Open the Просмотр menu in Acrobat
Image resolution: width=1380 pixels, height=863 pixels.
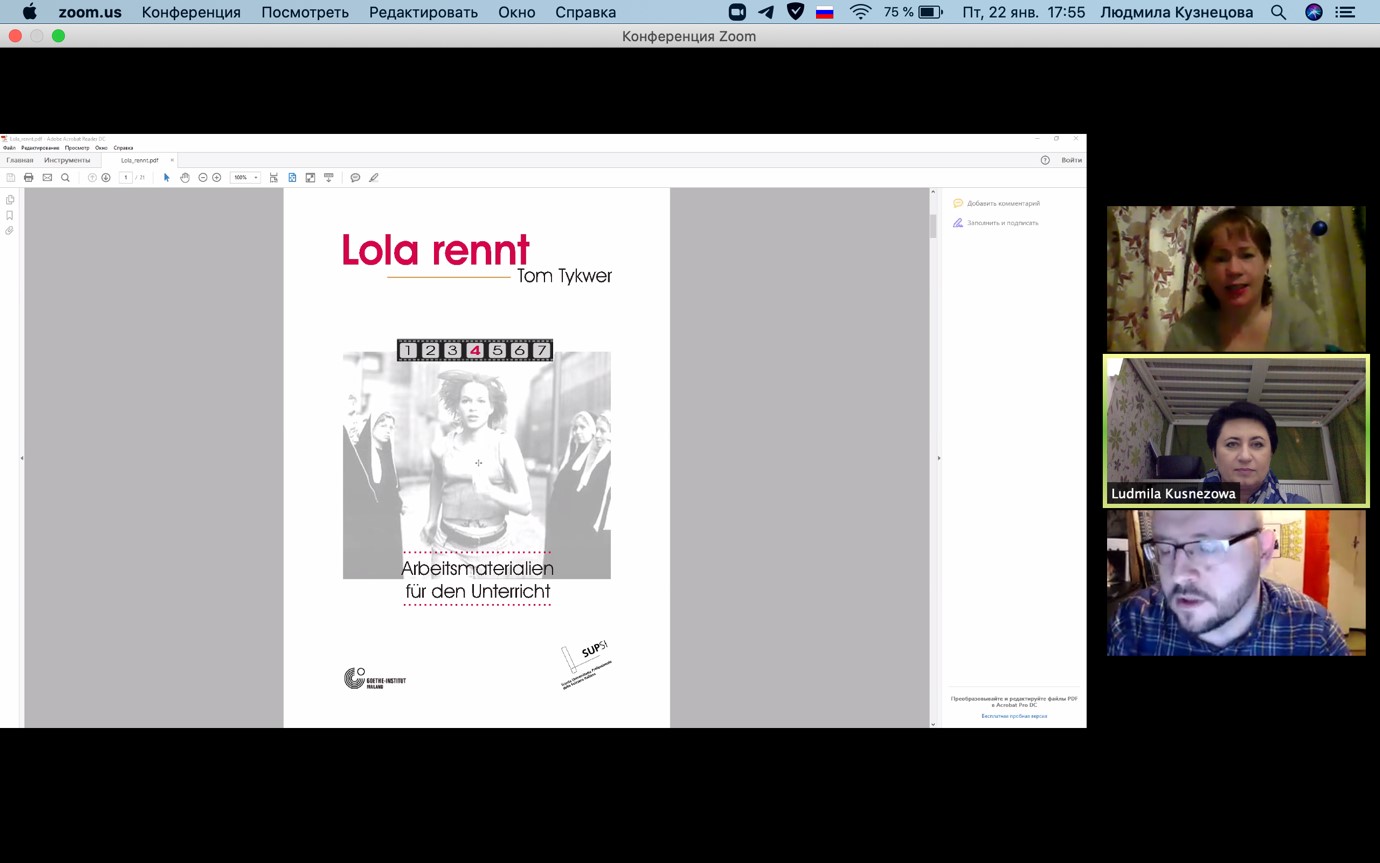(x=77, y=148)
